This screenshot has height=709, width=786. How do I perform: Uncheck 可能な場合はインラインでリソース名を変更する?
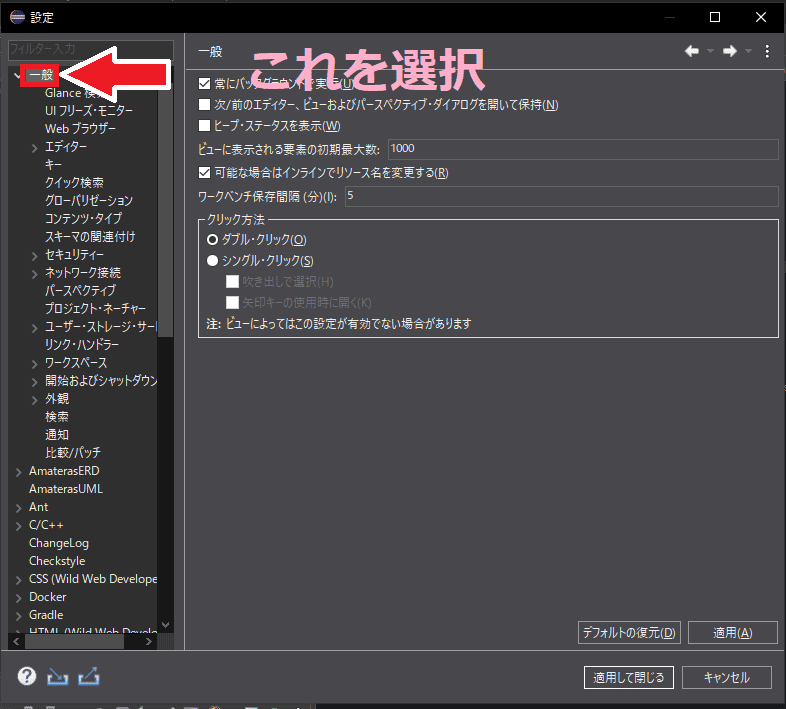[x=205, y=173]
